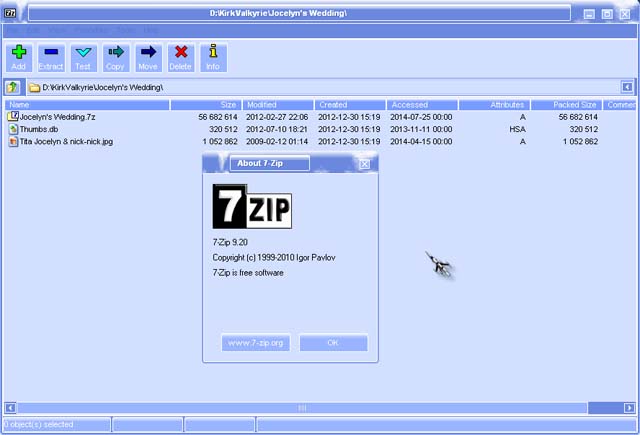Click the Add toolbar button
This screenshot has width=640, height=435.
point(19,58)
